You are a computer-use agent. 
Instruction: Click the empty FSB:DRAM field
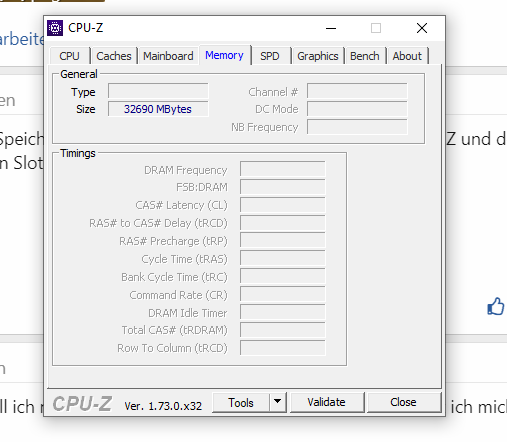point(283,187)
